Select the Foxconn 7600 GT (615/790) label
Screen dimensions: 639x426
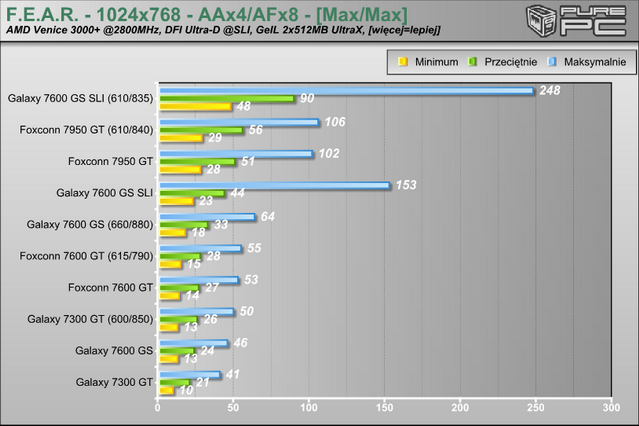(x=86, y=256)
